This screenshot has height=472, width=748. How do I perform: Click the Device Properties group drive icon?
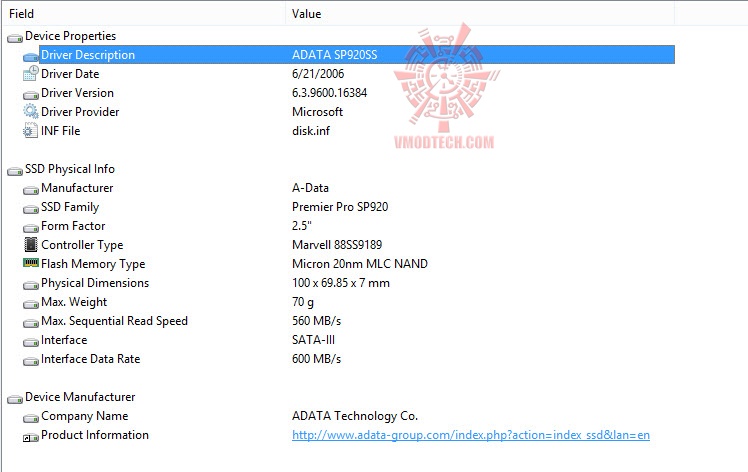[x=15, y=38]
